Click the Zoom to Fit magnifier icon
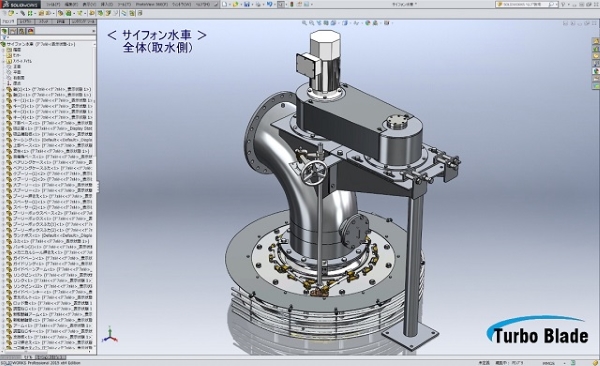The image size is (600, 366). click(x=305, y=23)
